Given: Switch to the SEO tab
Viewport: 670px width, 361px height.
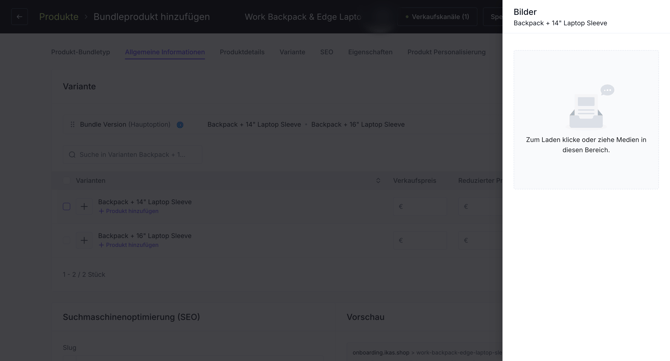Looking at the screenshot, I should pyautogui.click(x=326, y=52).
